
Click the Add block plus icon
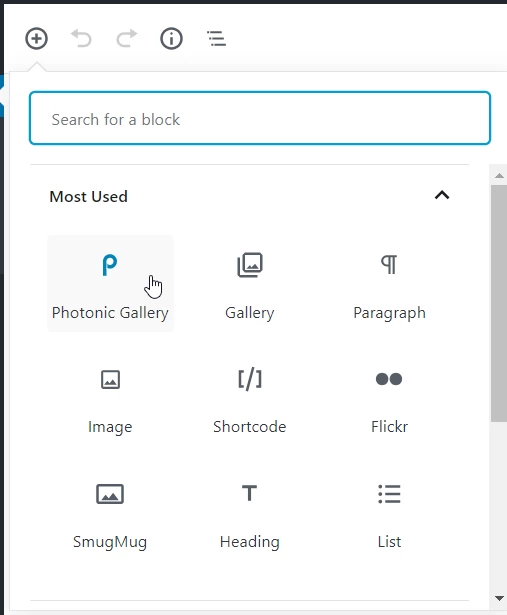tap(36, 38)
